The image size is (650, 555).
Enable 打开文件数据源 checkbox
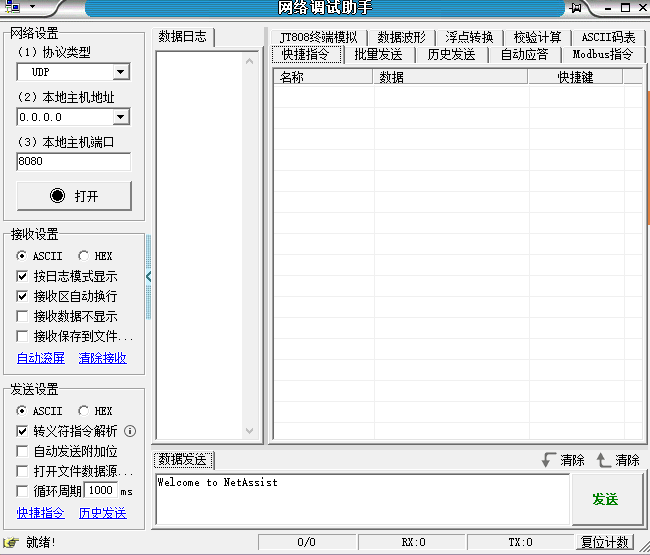pyautogui.click(x=22, y=471)
